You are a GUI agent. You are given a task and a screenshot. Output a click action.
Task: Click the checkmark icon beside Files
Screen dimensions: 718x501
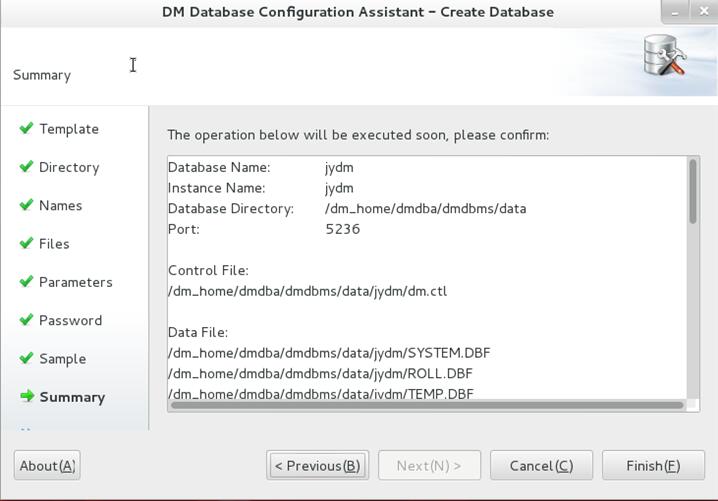tap(27, 243)
